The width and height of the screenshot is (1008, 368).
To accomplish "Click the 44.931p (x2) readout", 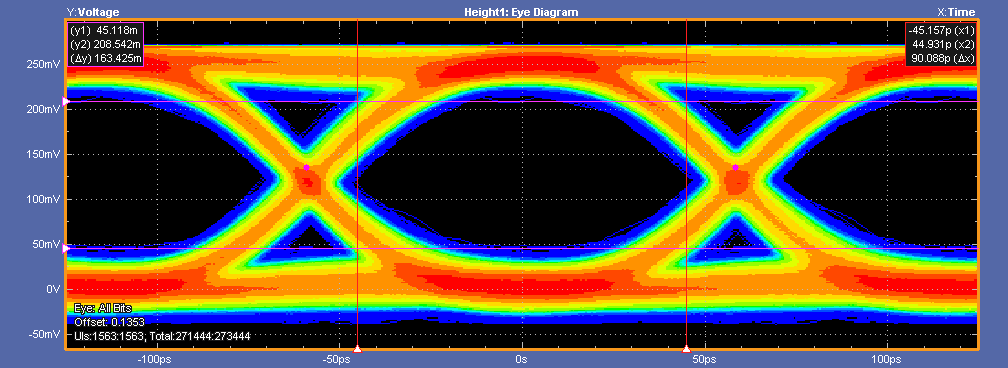I will [x=944, y=44].
